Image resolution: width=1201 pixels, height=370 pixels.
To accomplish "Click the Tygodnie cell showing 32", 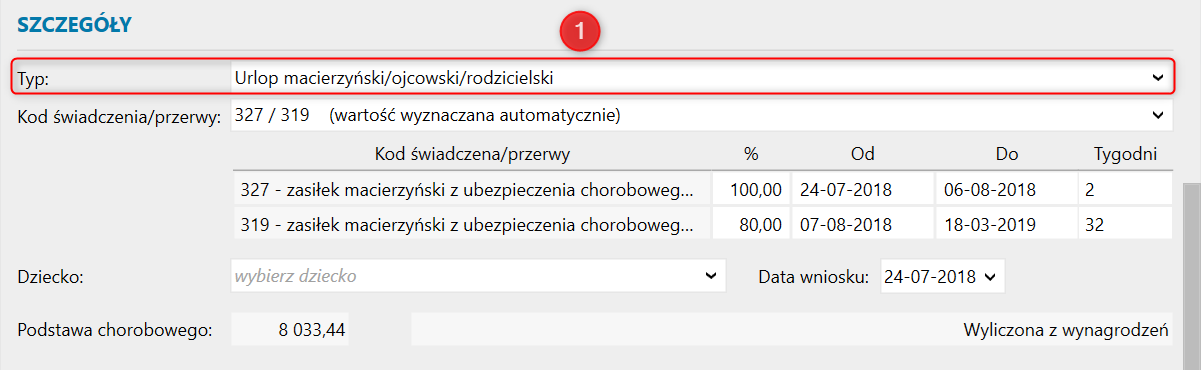I will [x=1124, y=225].
